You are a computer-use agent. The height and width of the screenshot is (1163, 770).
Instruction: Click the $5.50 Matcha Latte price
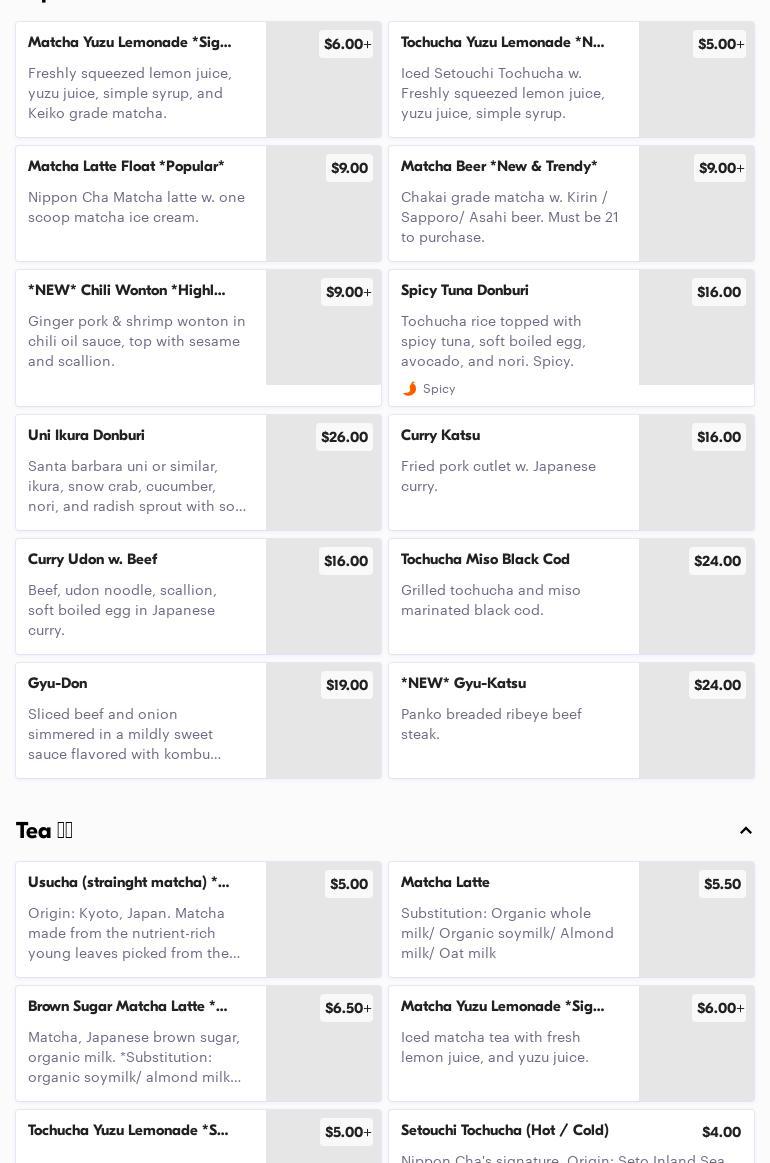pos(722,884)
